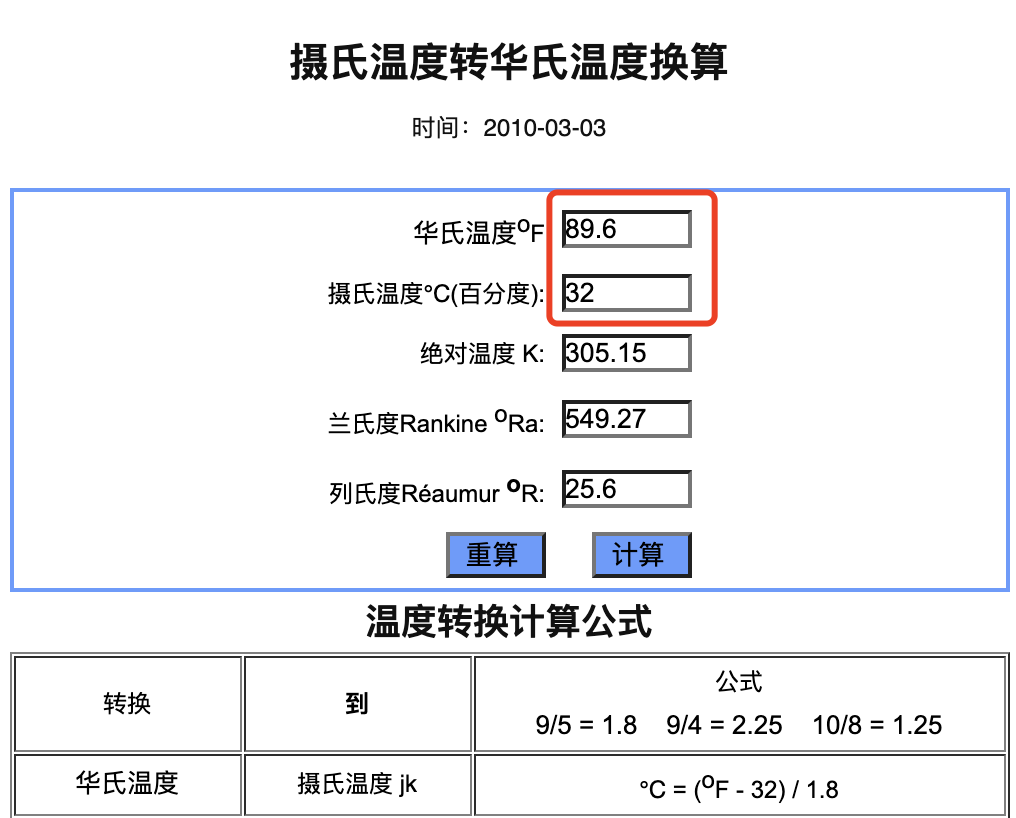The width and height of the screenshot is (1016, 818).
Task: Select the formula °C = (°F - 32) / 1.8
Action: tap(739, 789)
